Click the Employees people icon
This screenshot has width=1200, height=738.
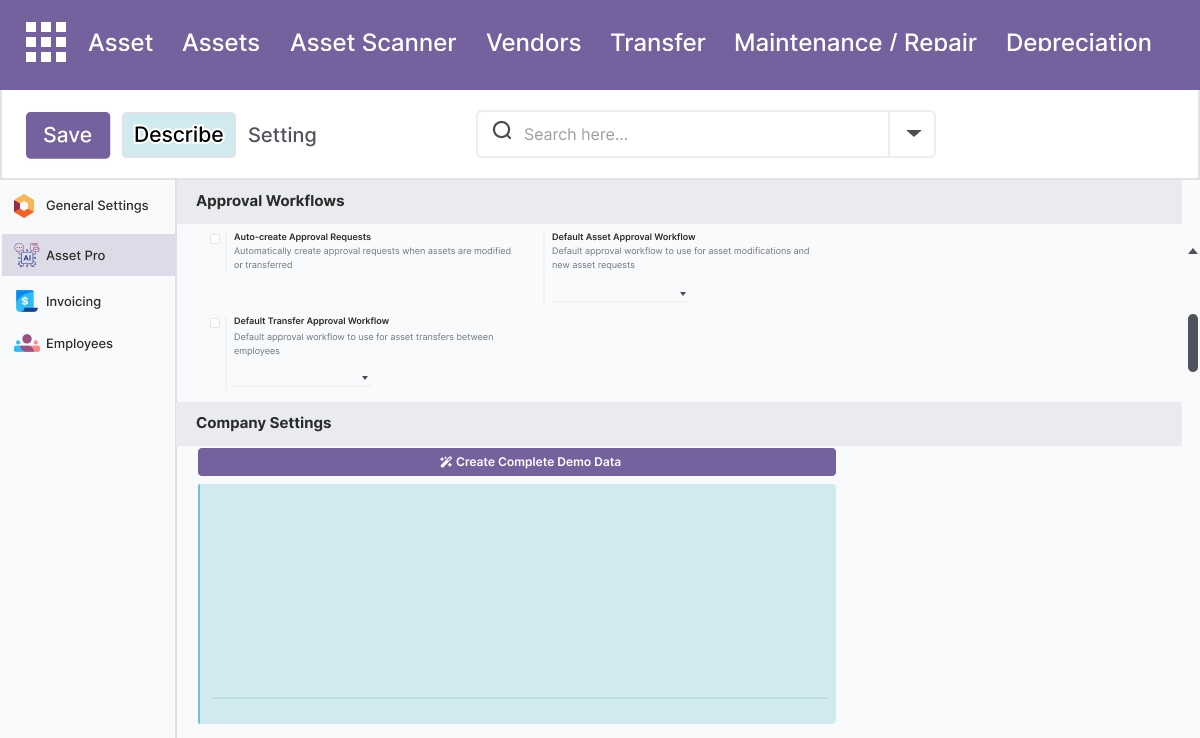point(27,343)
